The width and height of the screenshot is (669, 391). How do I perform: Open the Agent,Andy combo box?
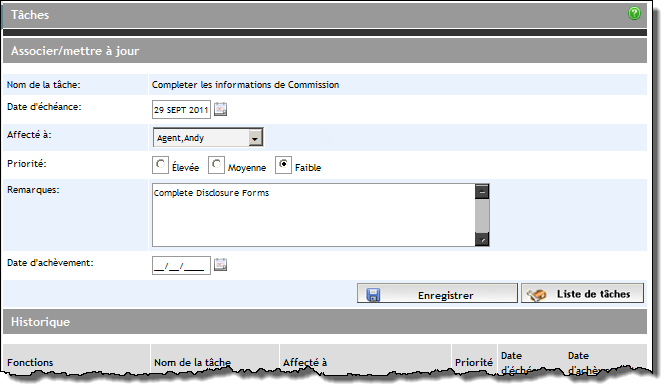click(x=208, y=137)
